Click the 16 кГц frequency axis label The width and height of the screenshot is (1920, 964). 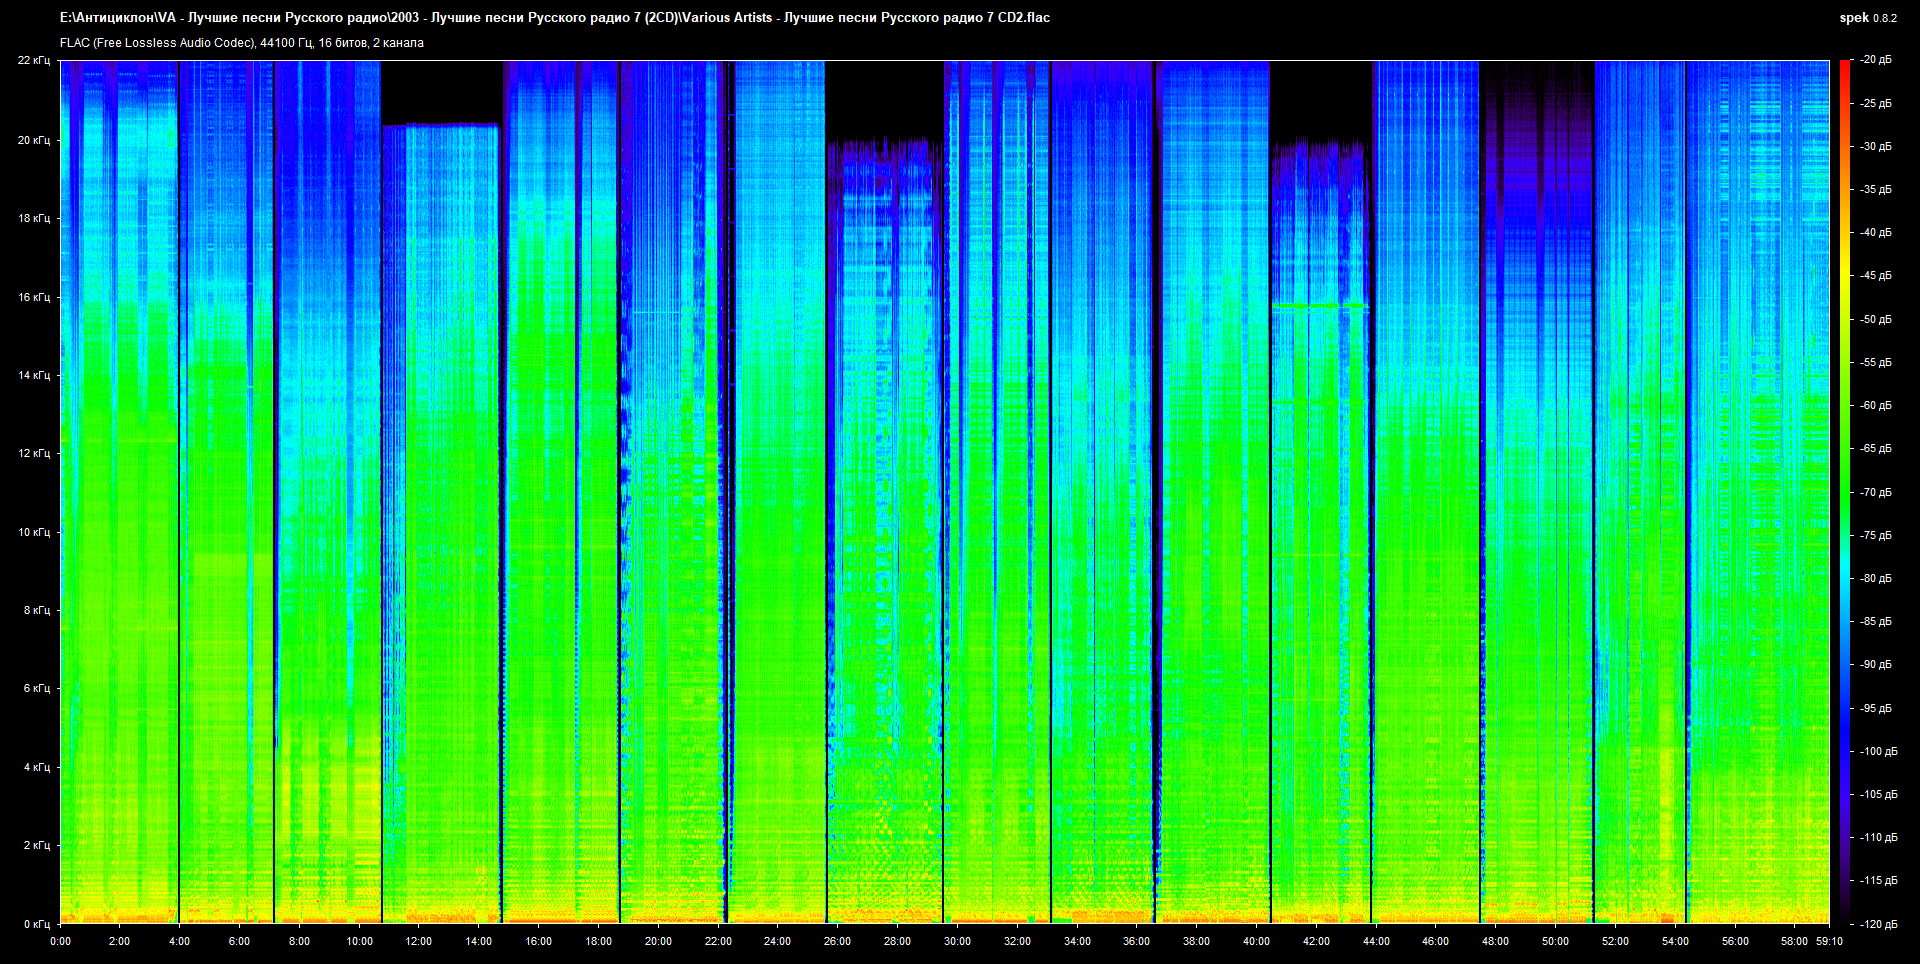[33, 297]
